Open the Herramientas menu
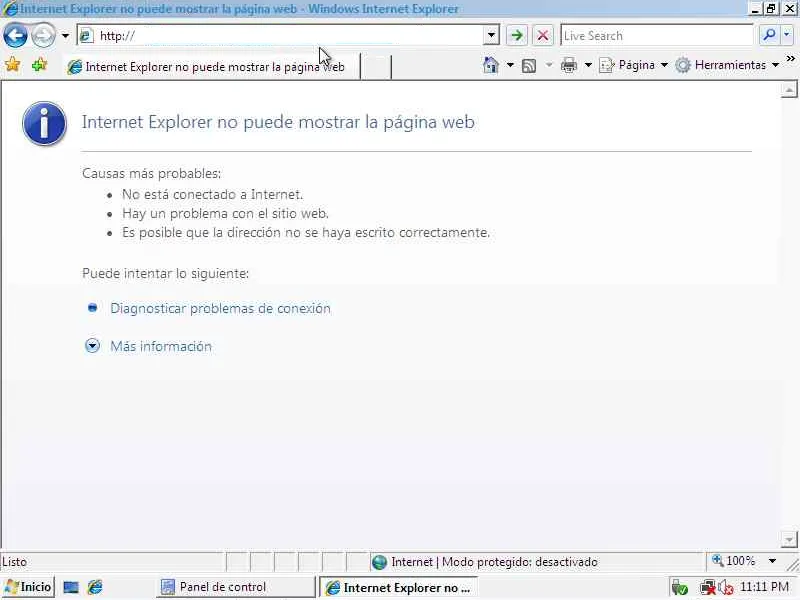The image size is (800, 600). coord(727,65)
